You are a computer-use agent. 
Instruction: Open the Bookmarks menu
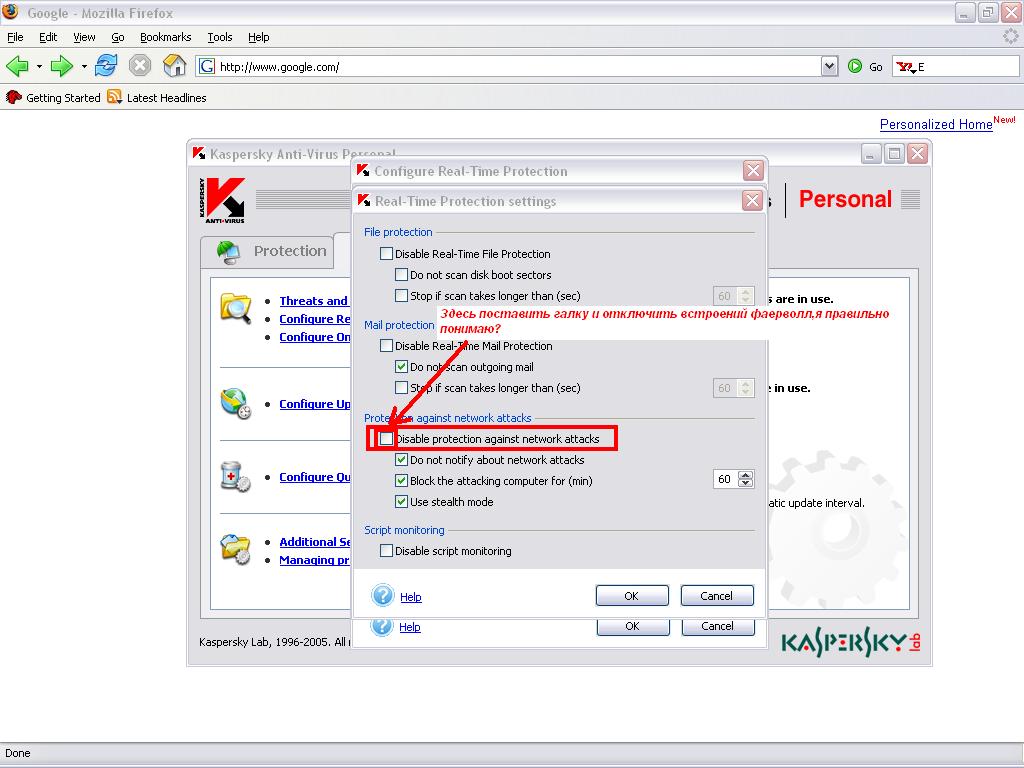click(x=165, y=37)
